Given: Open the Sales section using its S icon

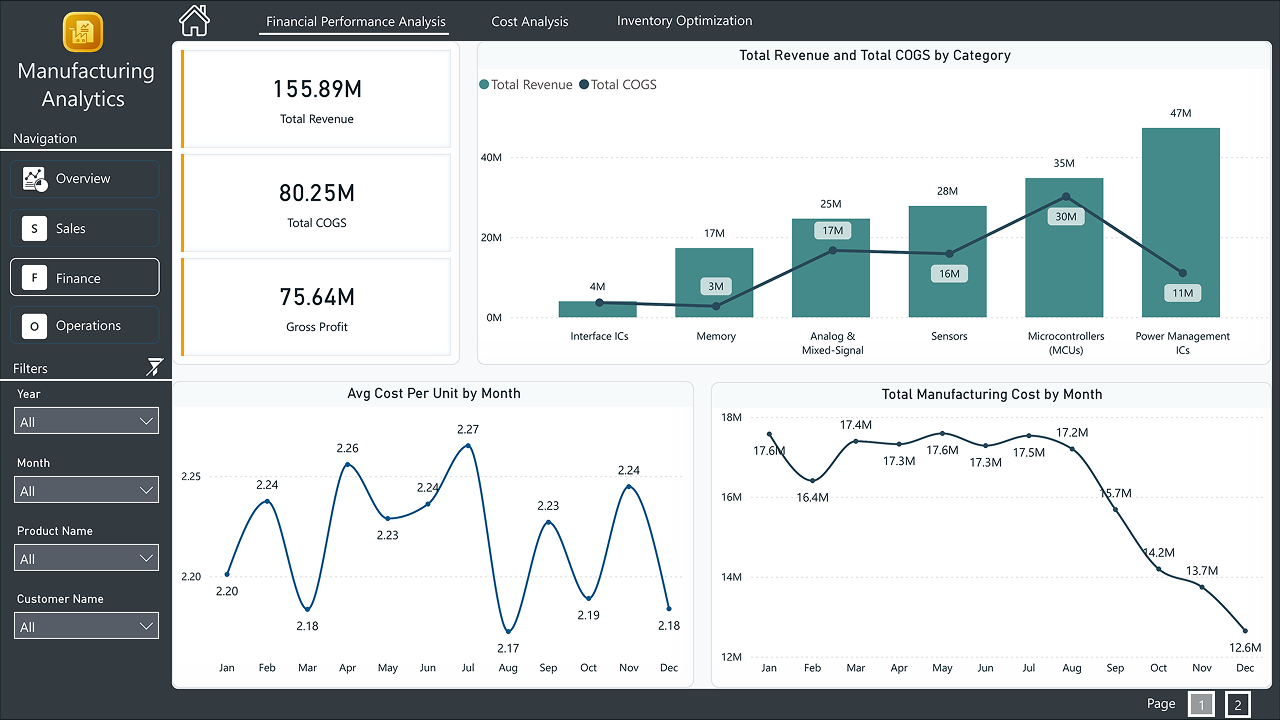Looking at the screenshot, I should coord(34,227).
